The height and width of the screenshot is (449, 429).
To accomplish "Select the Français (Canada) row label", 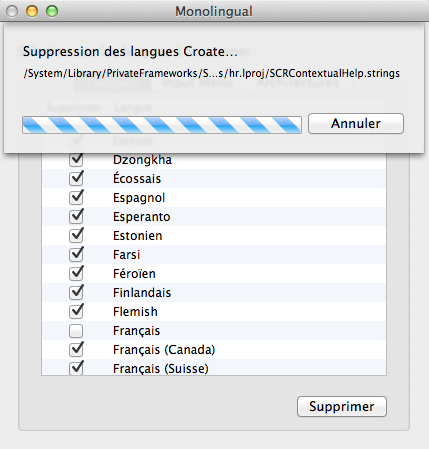I will (164, 350).
